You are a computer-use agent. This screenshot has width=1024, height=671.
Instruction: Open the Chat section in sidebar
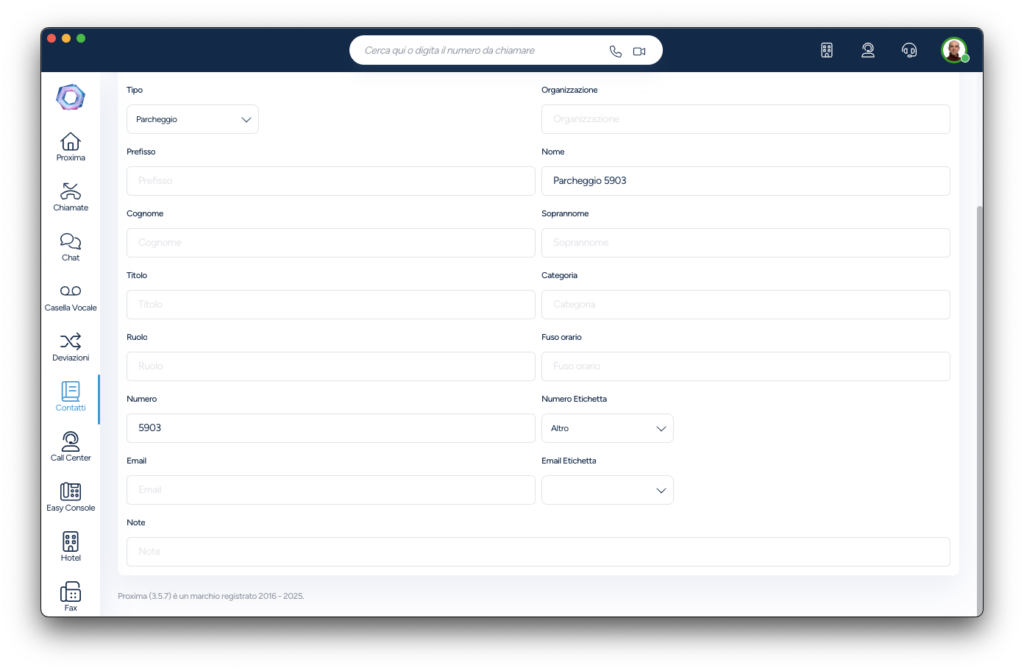pos(70,247)
